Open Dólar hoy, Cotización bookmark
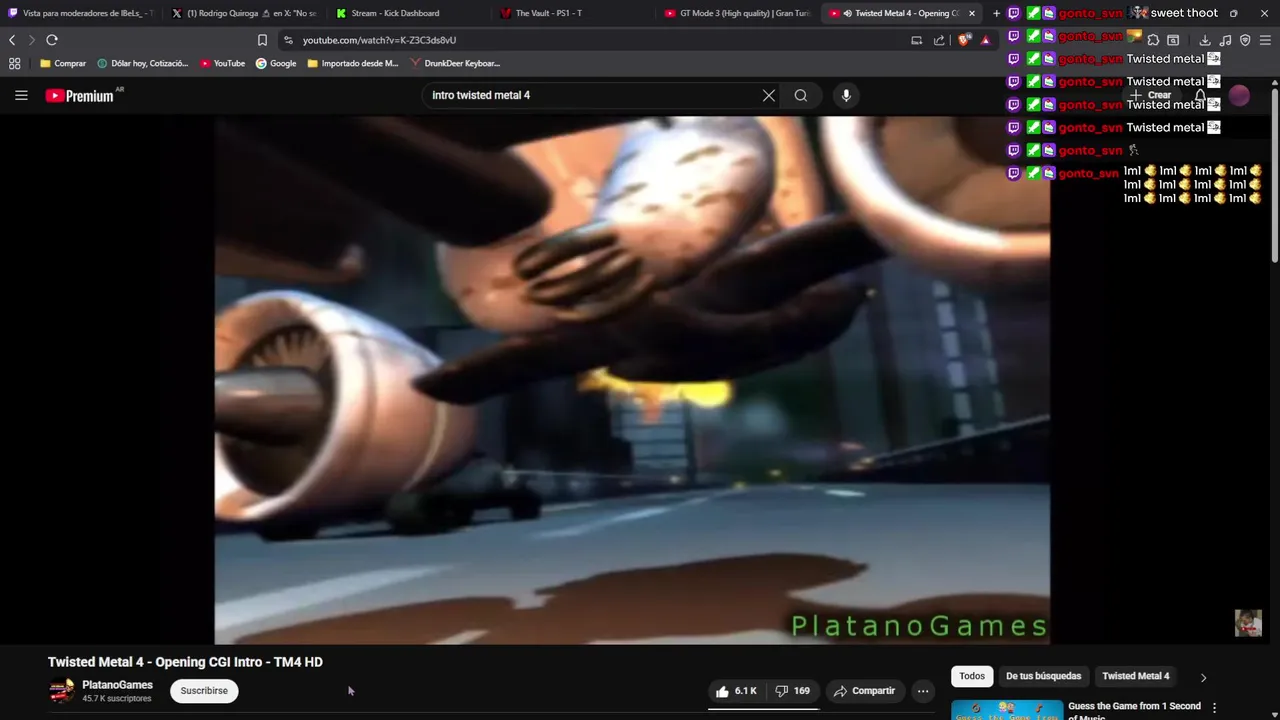The height and width of the screenshot is (720, 1280). 143,63
